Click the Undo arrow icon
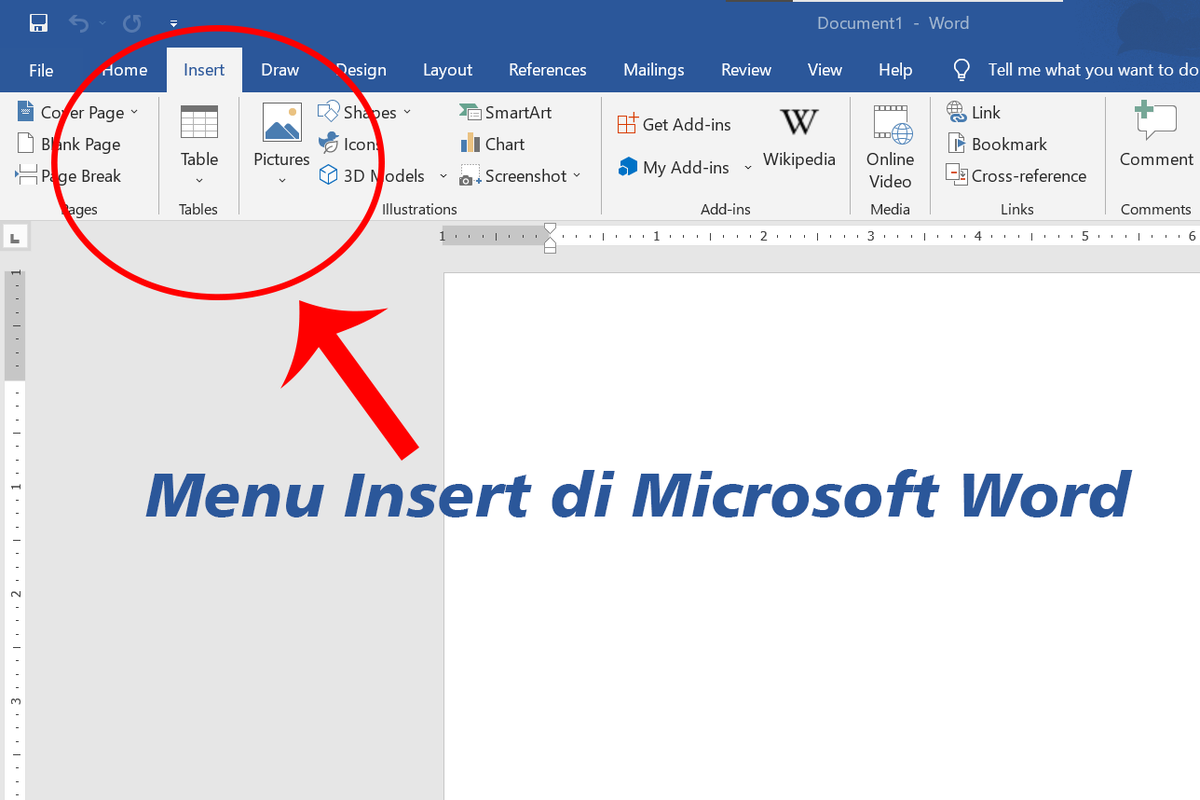 (79, 23)
